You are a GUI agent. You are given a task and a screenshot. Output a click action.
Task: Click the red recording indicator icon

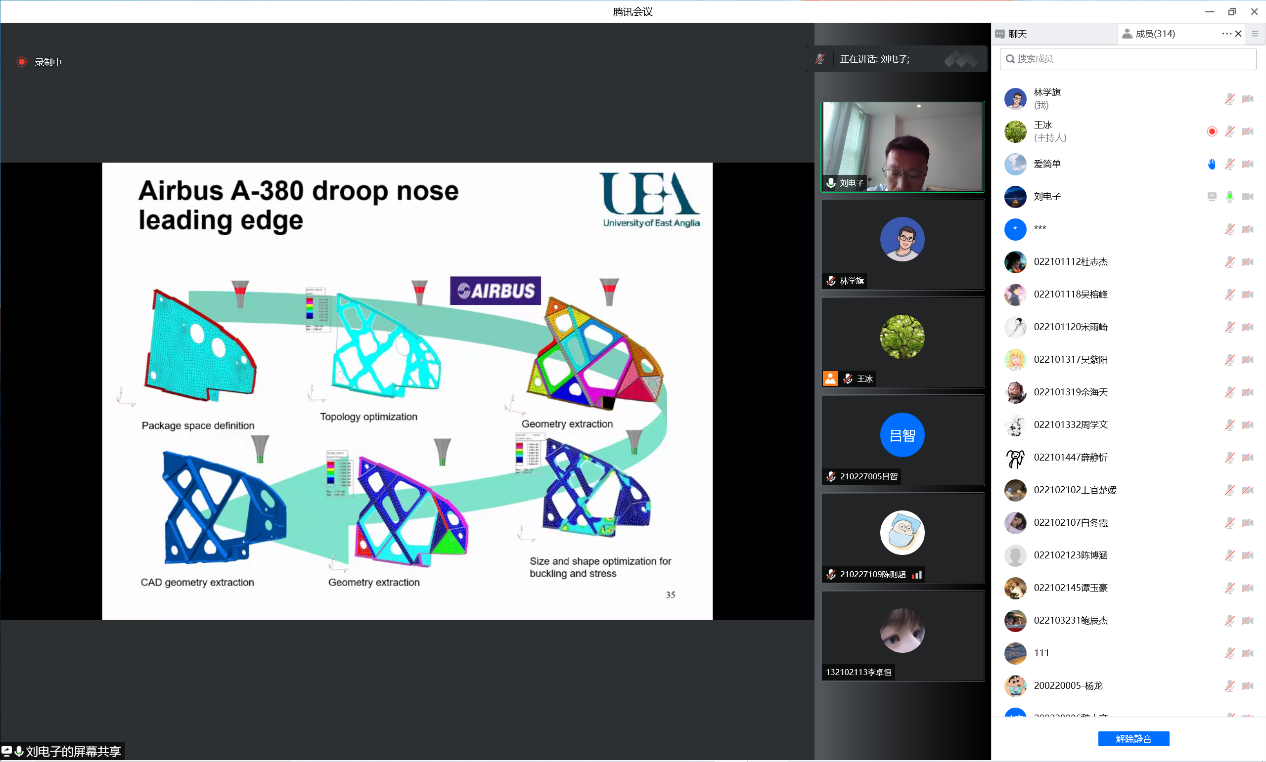point(22,62)
